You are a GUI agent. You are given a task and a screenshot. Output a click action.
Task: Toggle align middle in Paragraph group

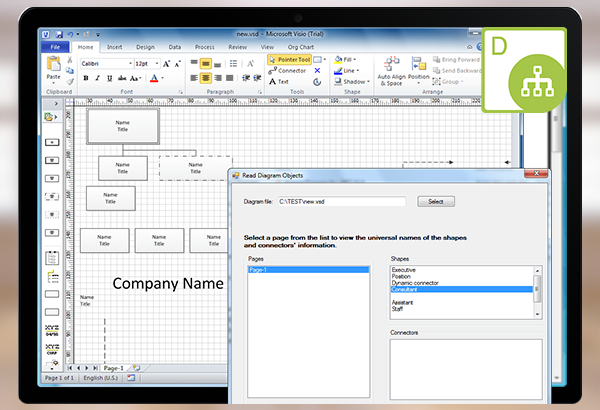point(205,63)
